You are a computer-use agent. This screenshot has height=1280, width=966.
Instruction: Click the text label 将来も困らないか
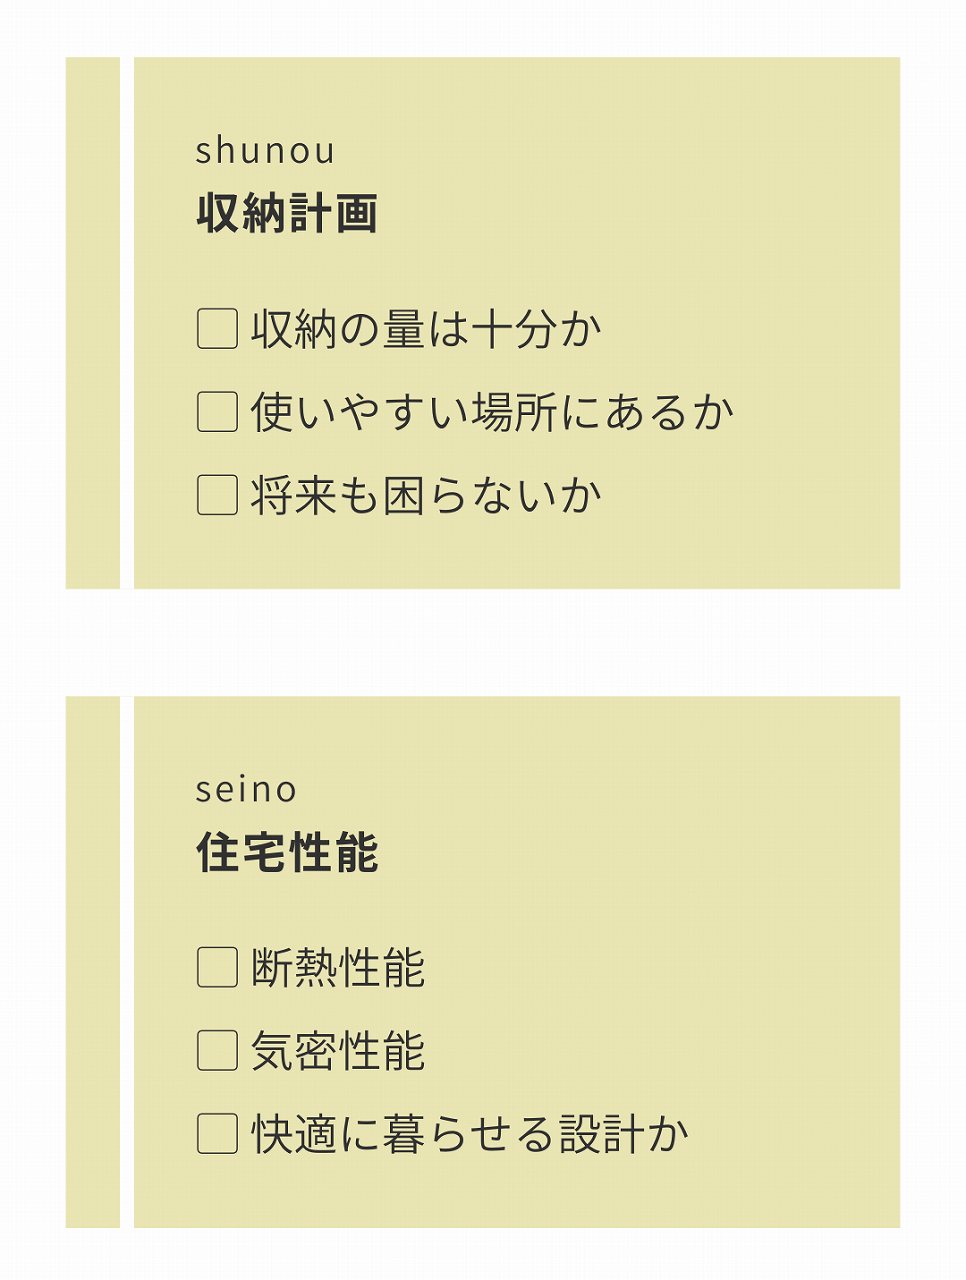[x=426, y=495]
